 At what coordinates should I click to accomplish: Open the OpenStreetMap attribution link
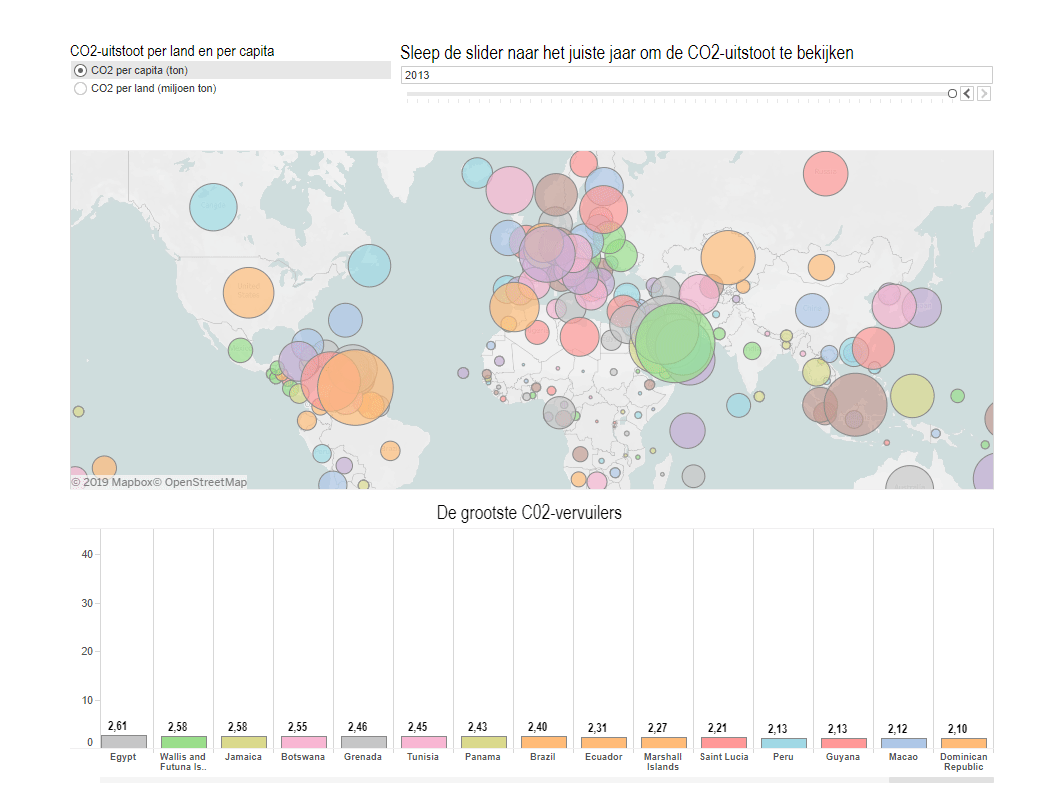205,482
